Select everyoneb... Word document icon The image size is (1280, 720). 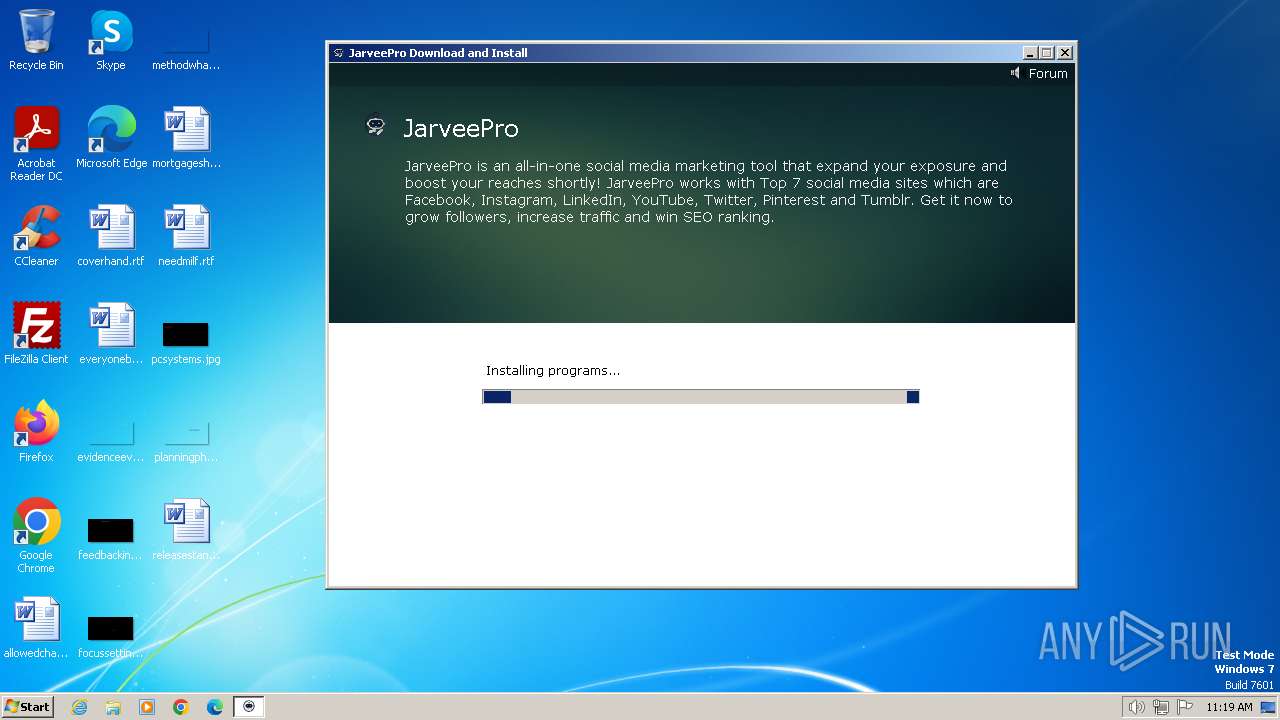pyautogui.click(x=111, y=334)
